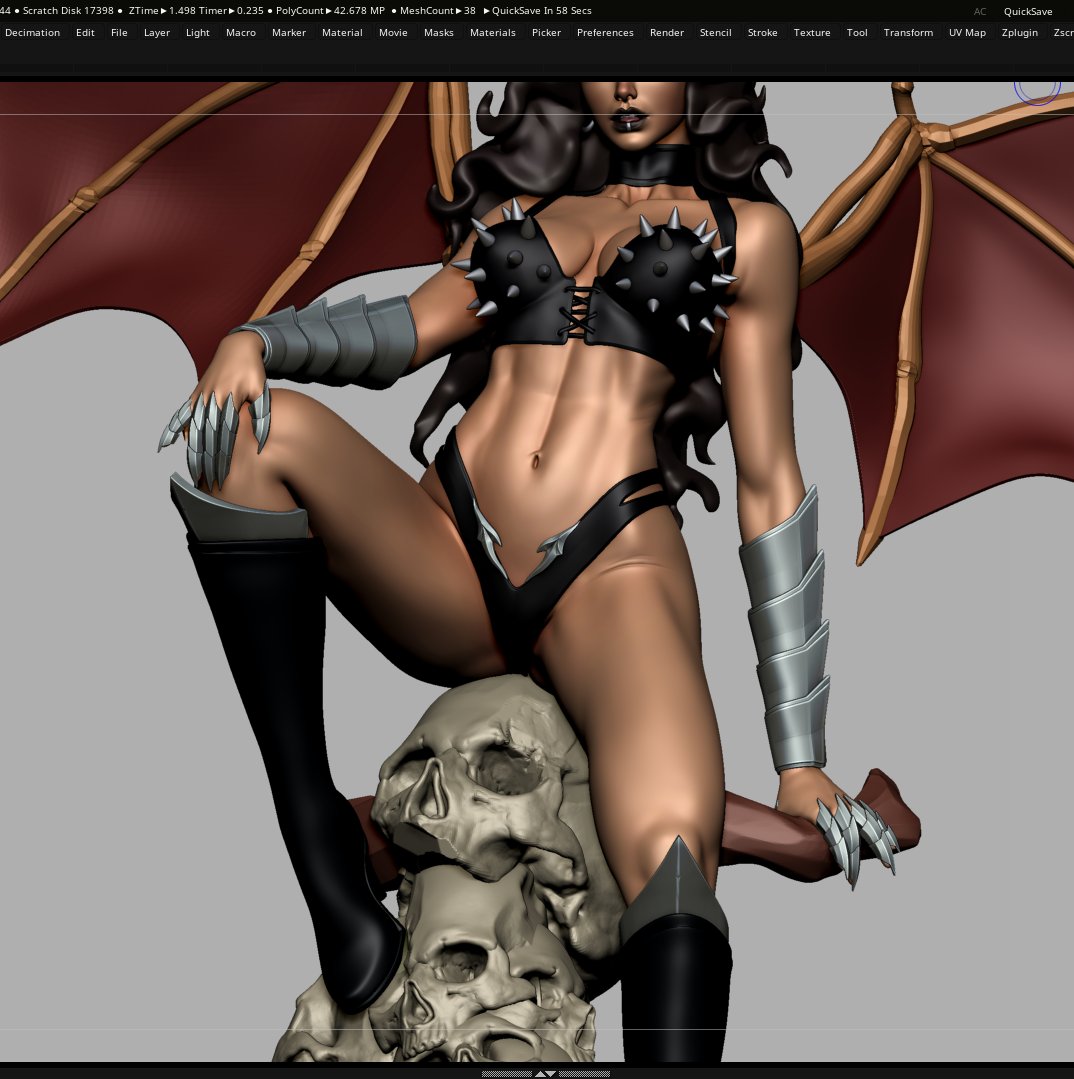
Task: Open the Stencil menu
Action: pyautogui.click(x=716, y=32)
